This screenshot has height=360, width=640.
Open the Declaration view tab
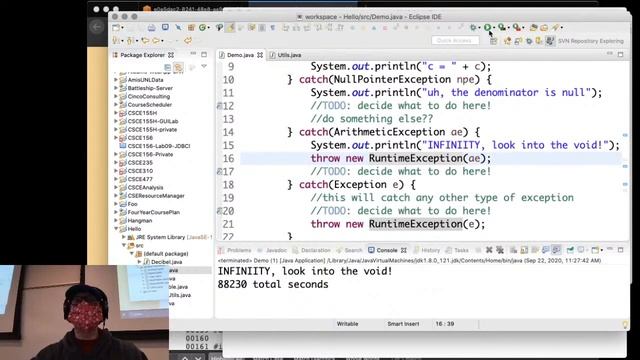tap(311, 250)
